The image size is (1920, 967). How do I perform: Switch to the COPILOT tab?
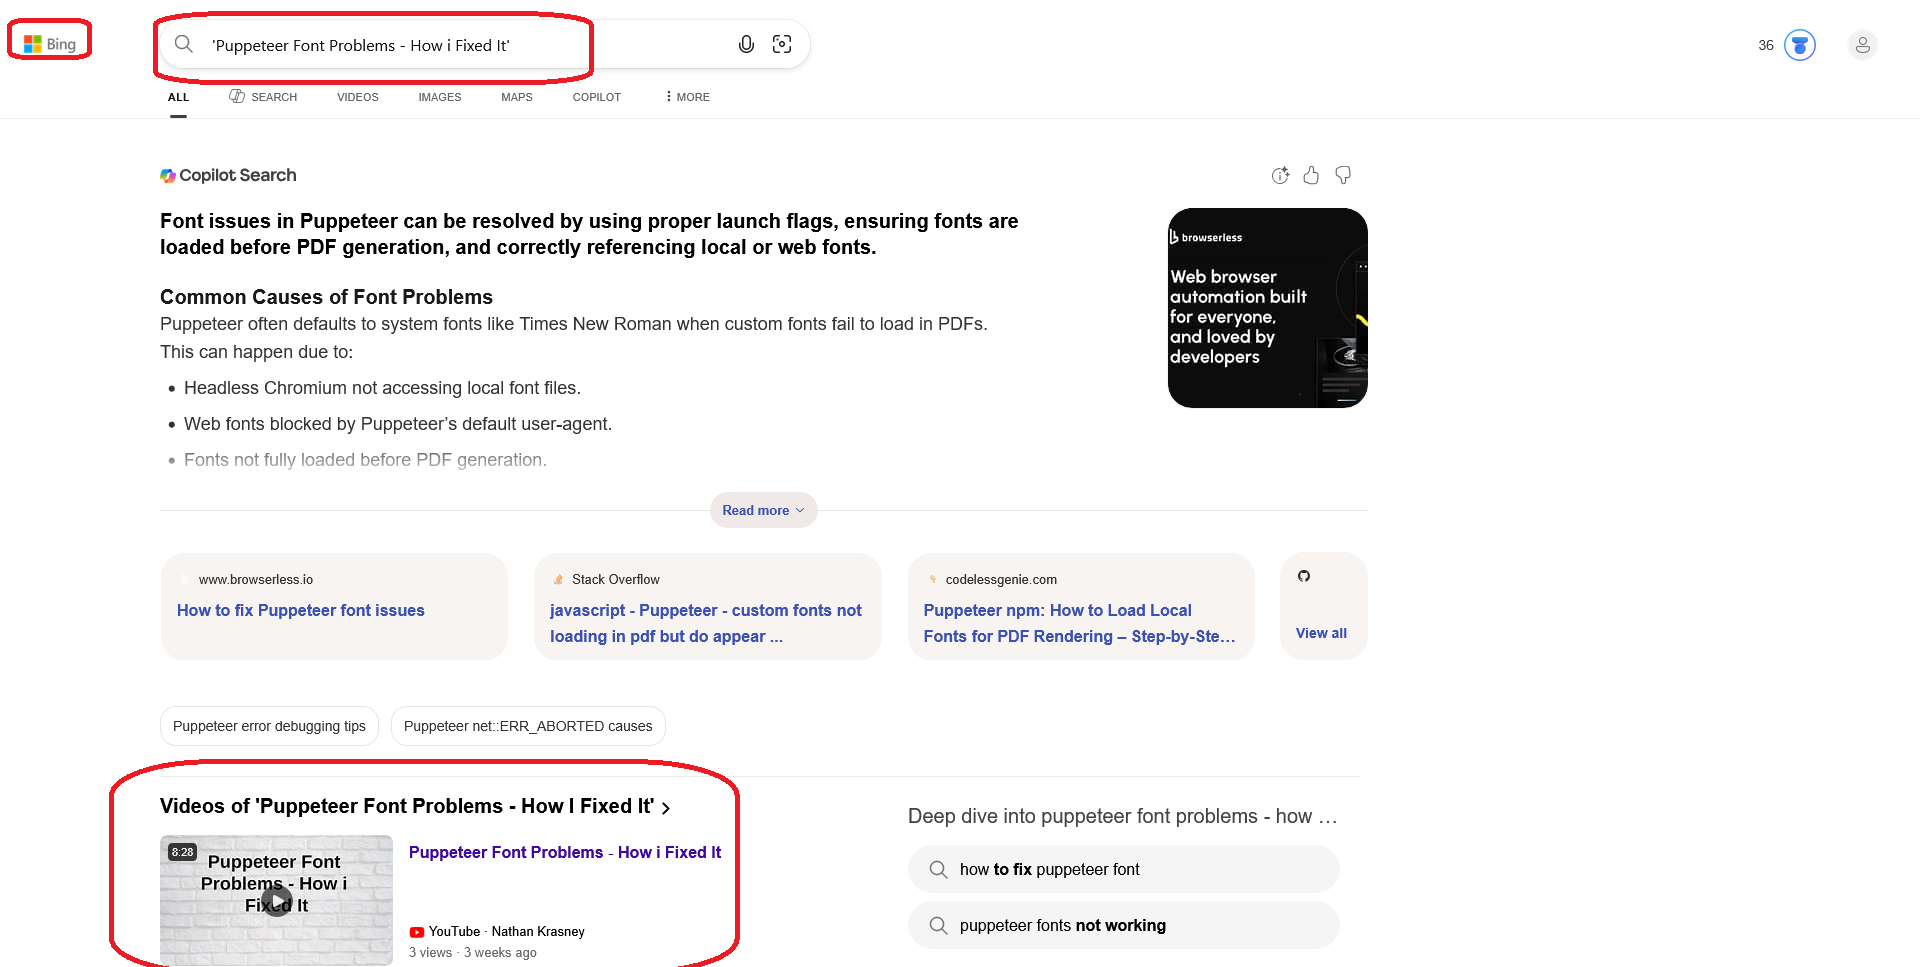596,96
